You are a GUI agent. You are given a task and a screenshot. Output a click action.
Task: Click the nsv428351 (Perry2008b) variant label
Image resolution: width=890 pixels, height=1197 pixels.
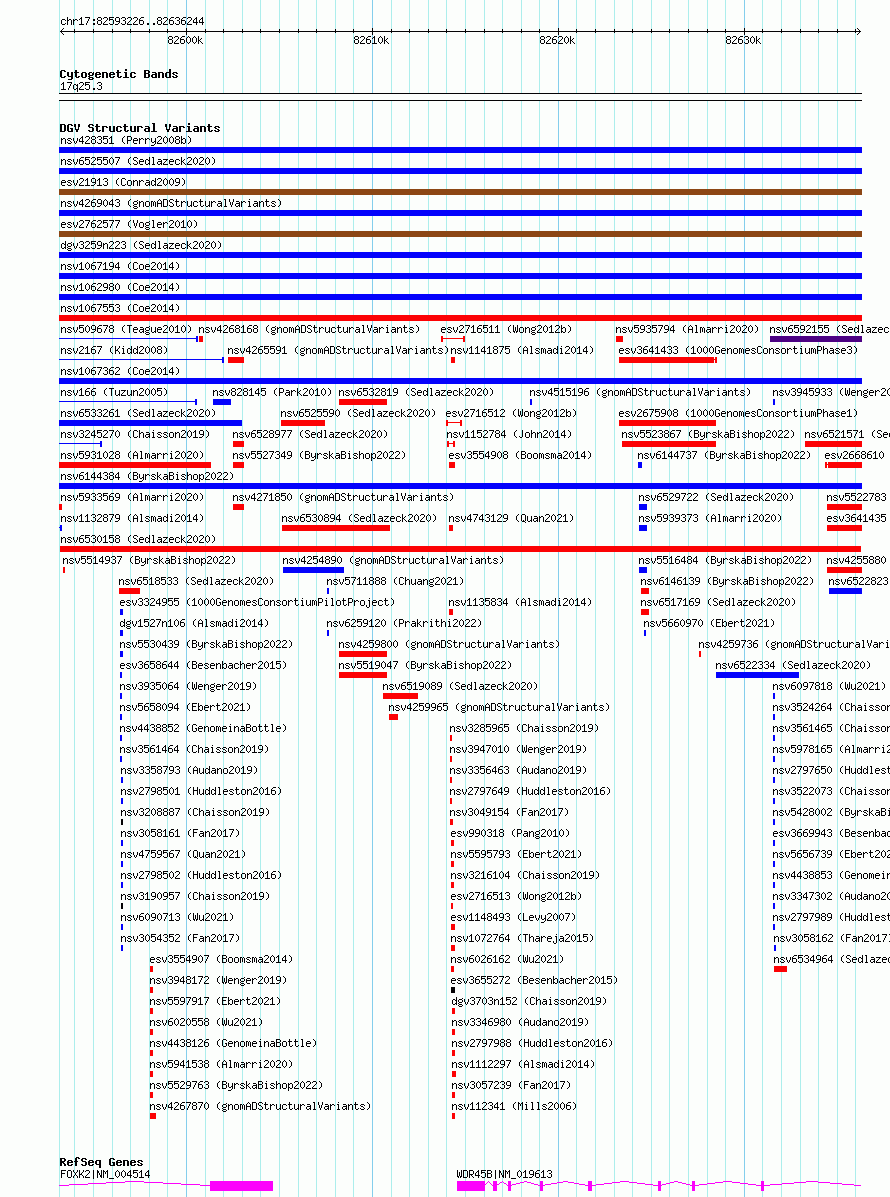pyautogui.click(x=126, y=140)
